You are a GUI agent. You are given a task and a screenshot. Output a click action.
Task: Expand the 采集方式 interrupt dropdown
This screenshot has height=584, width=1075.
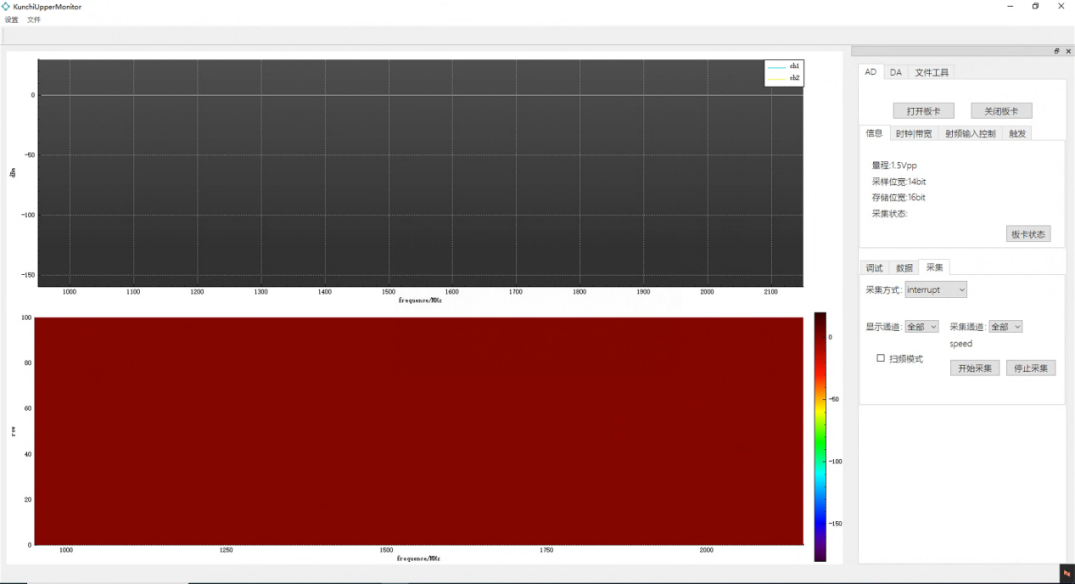(935, 290)
